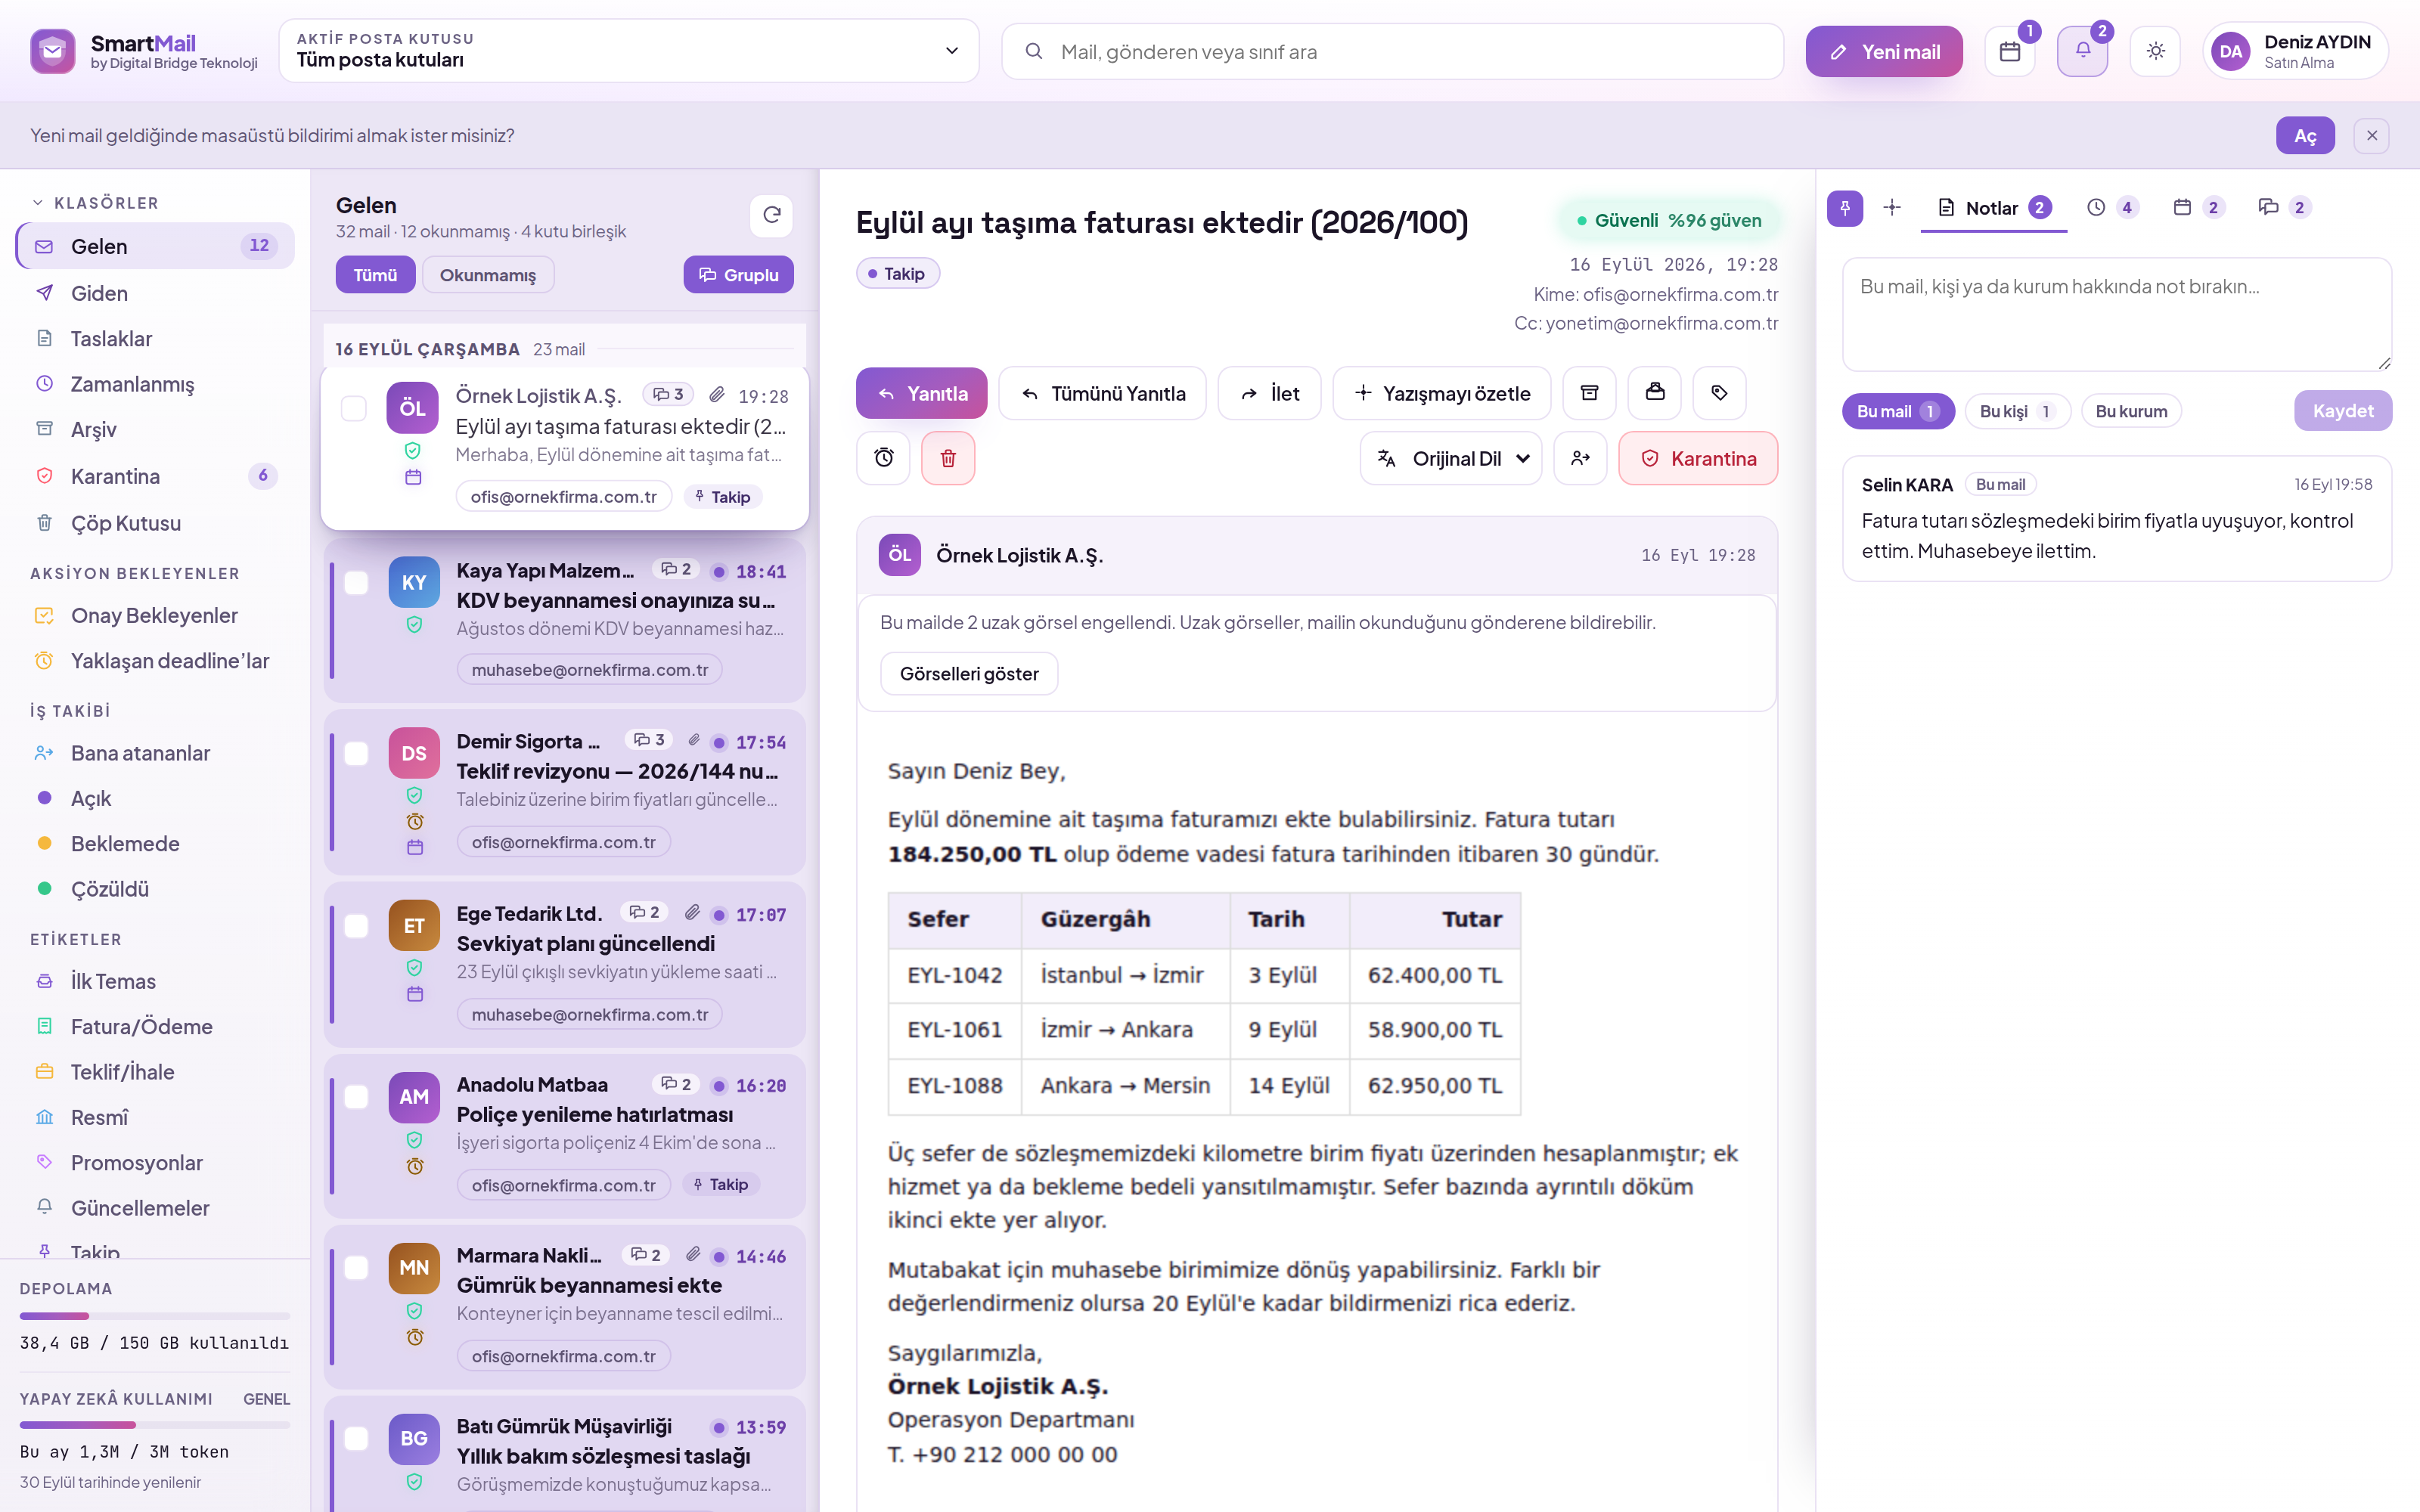Filter list by Okunmamış
2420x1512 pixels.
pos(488,275)
